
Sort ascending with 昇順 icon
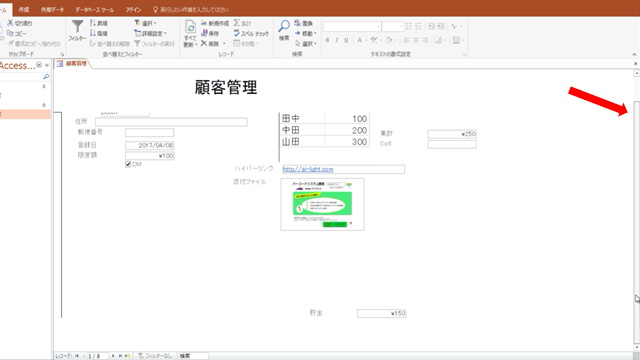(x=93, y=23)
